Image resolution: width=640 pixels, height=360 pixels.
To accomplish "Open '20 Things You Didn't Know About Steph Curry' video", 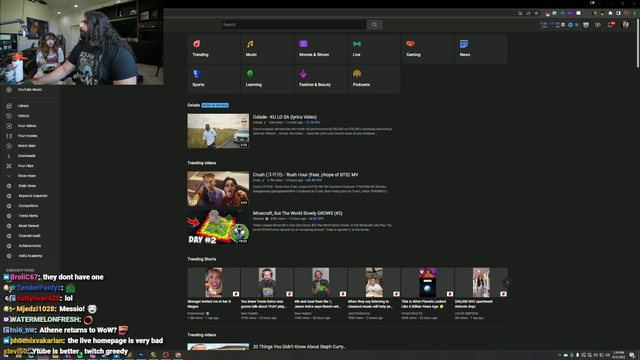I will tap(299, 347).
